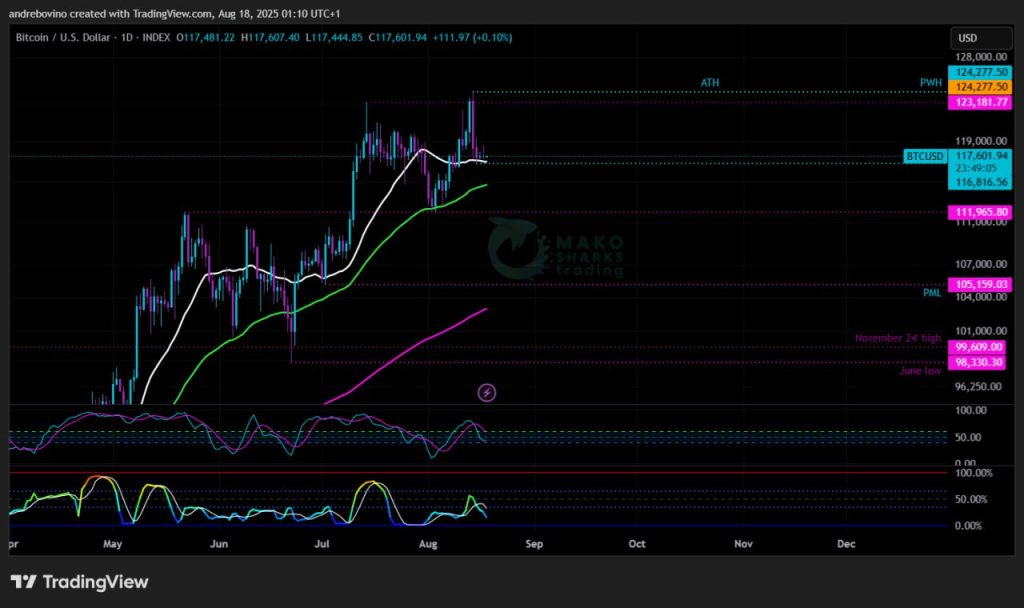Click the 111,965.80 level price label
The image size is (1024, 608).
tap(981, 212)
